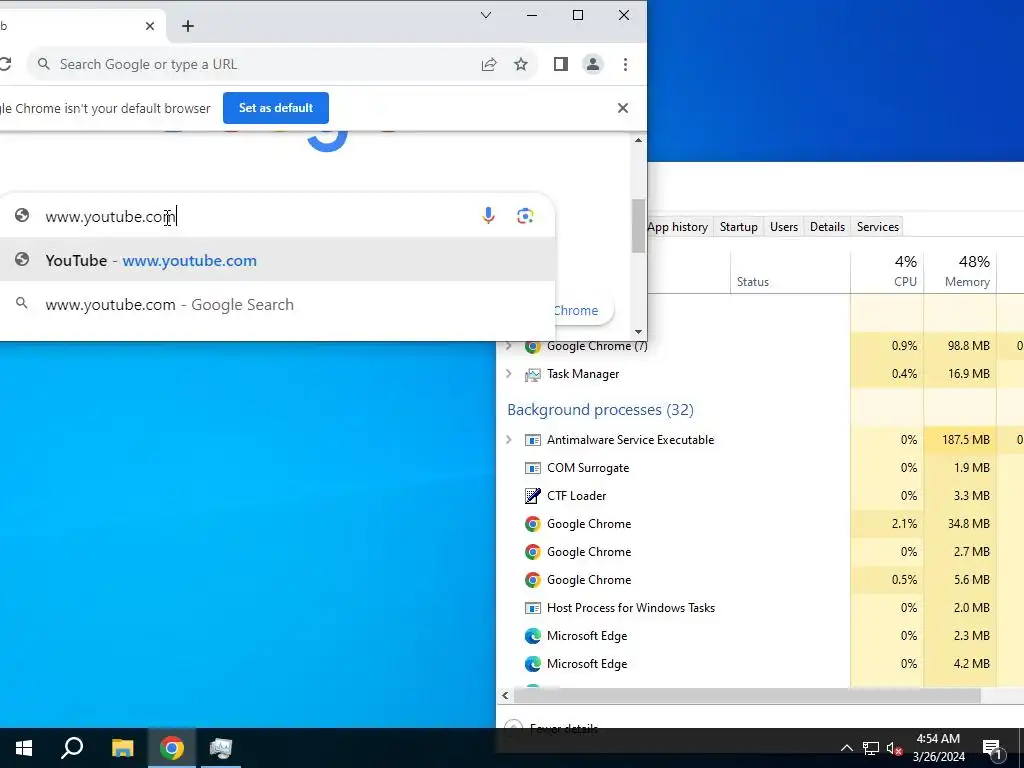Select COM Surrogate process icon
This screenshot has height=768, width=1024.
coord(533,468)
